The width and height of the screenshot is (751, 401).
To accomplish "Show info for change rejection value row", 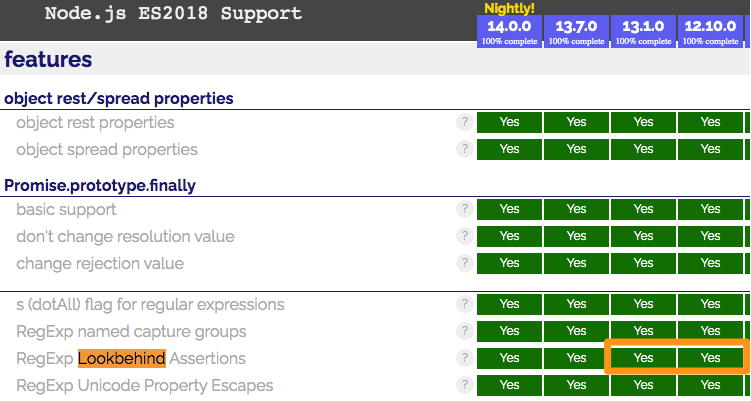I will tap(465, 263).
